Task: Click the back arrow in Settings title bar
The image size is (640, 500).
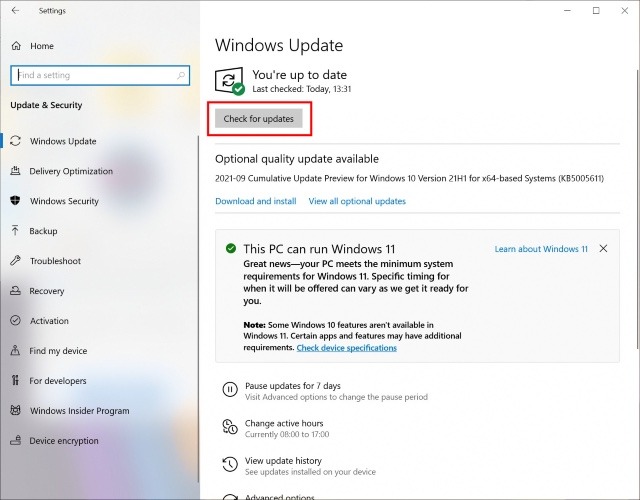Action: tap(15, 11)
